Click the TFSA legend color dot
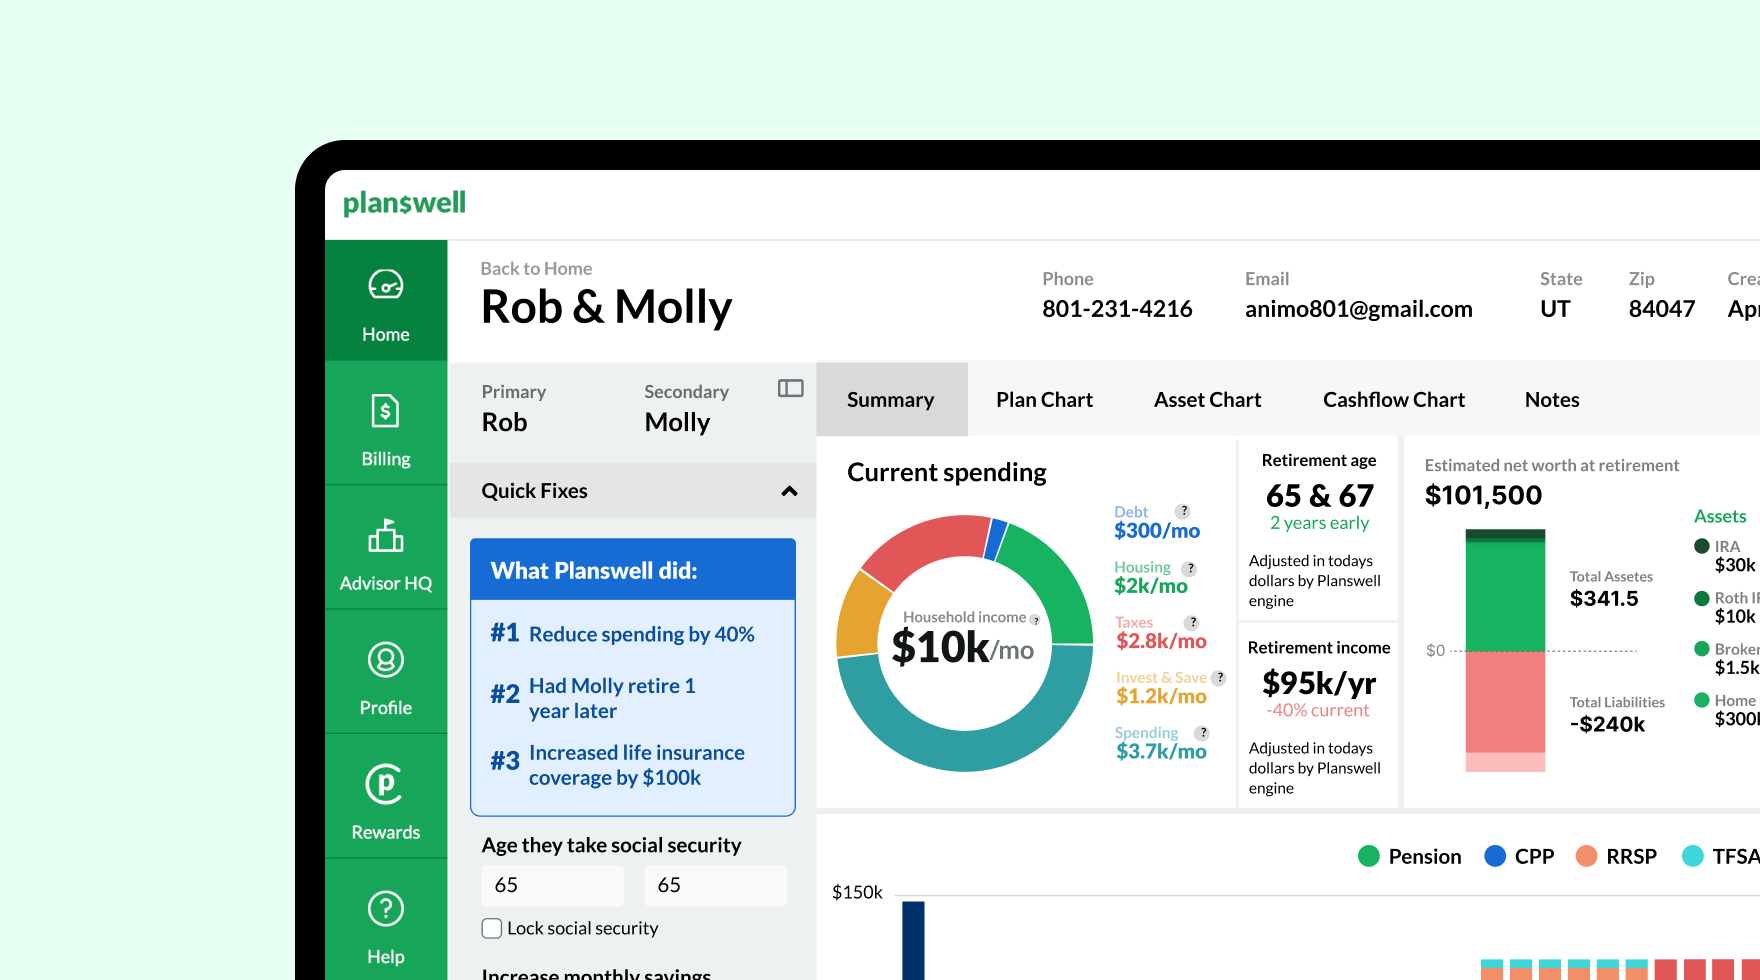The image size is (1760, 980). click(x=1693, y=856)
